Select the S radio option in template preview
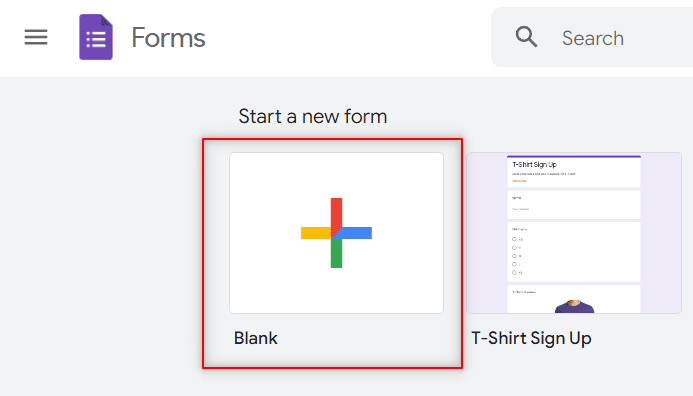The width and height of the screenshot is (693, 396). pyautogui.click(x=514, y=248)
